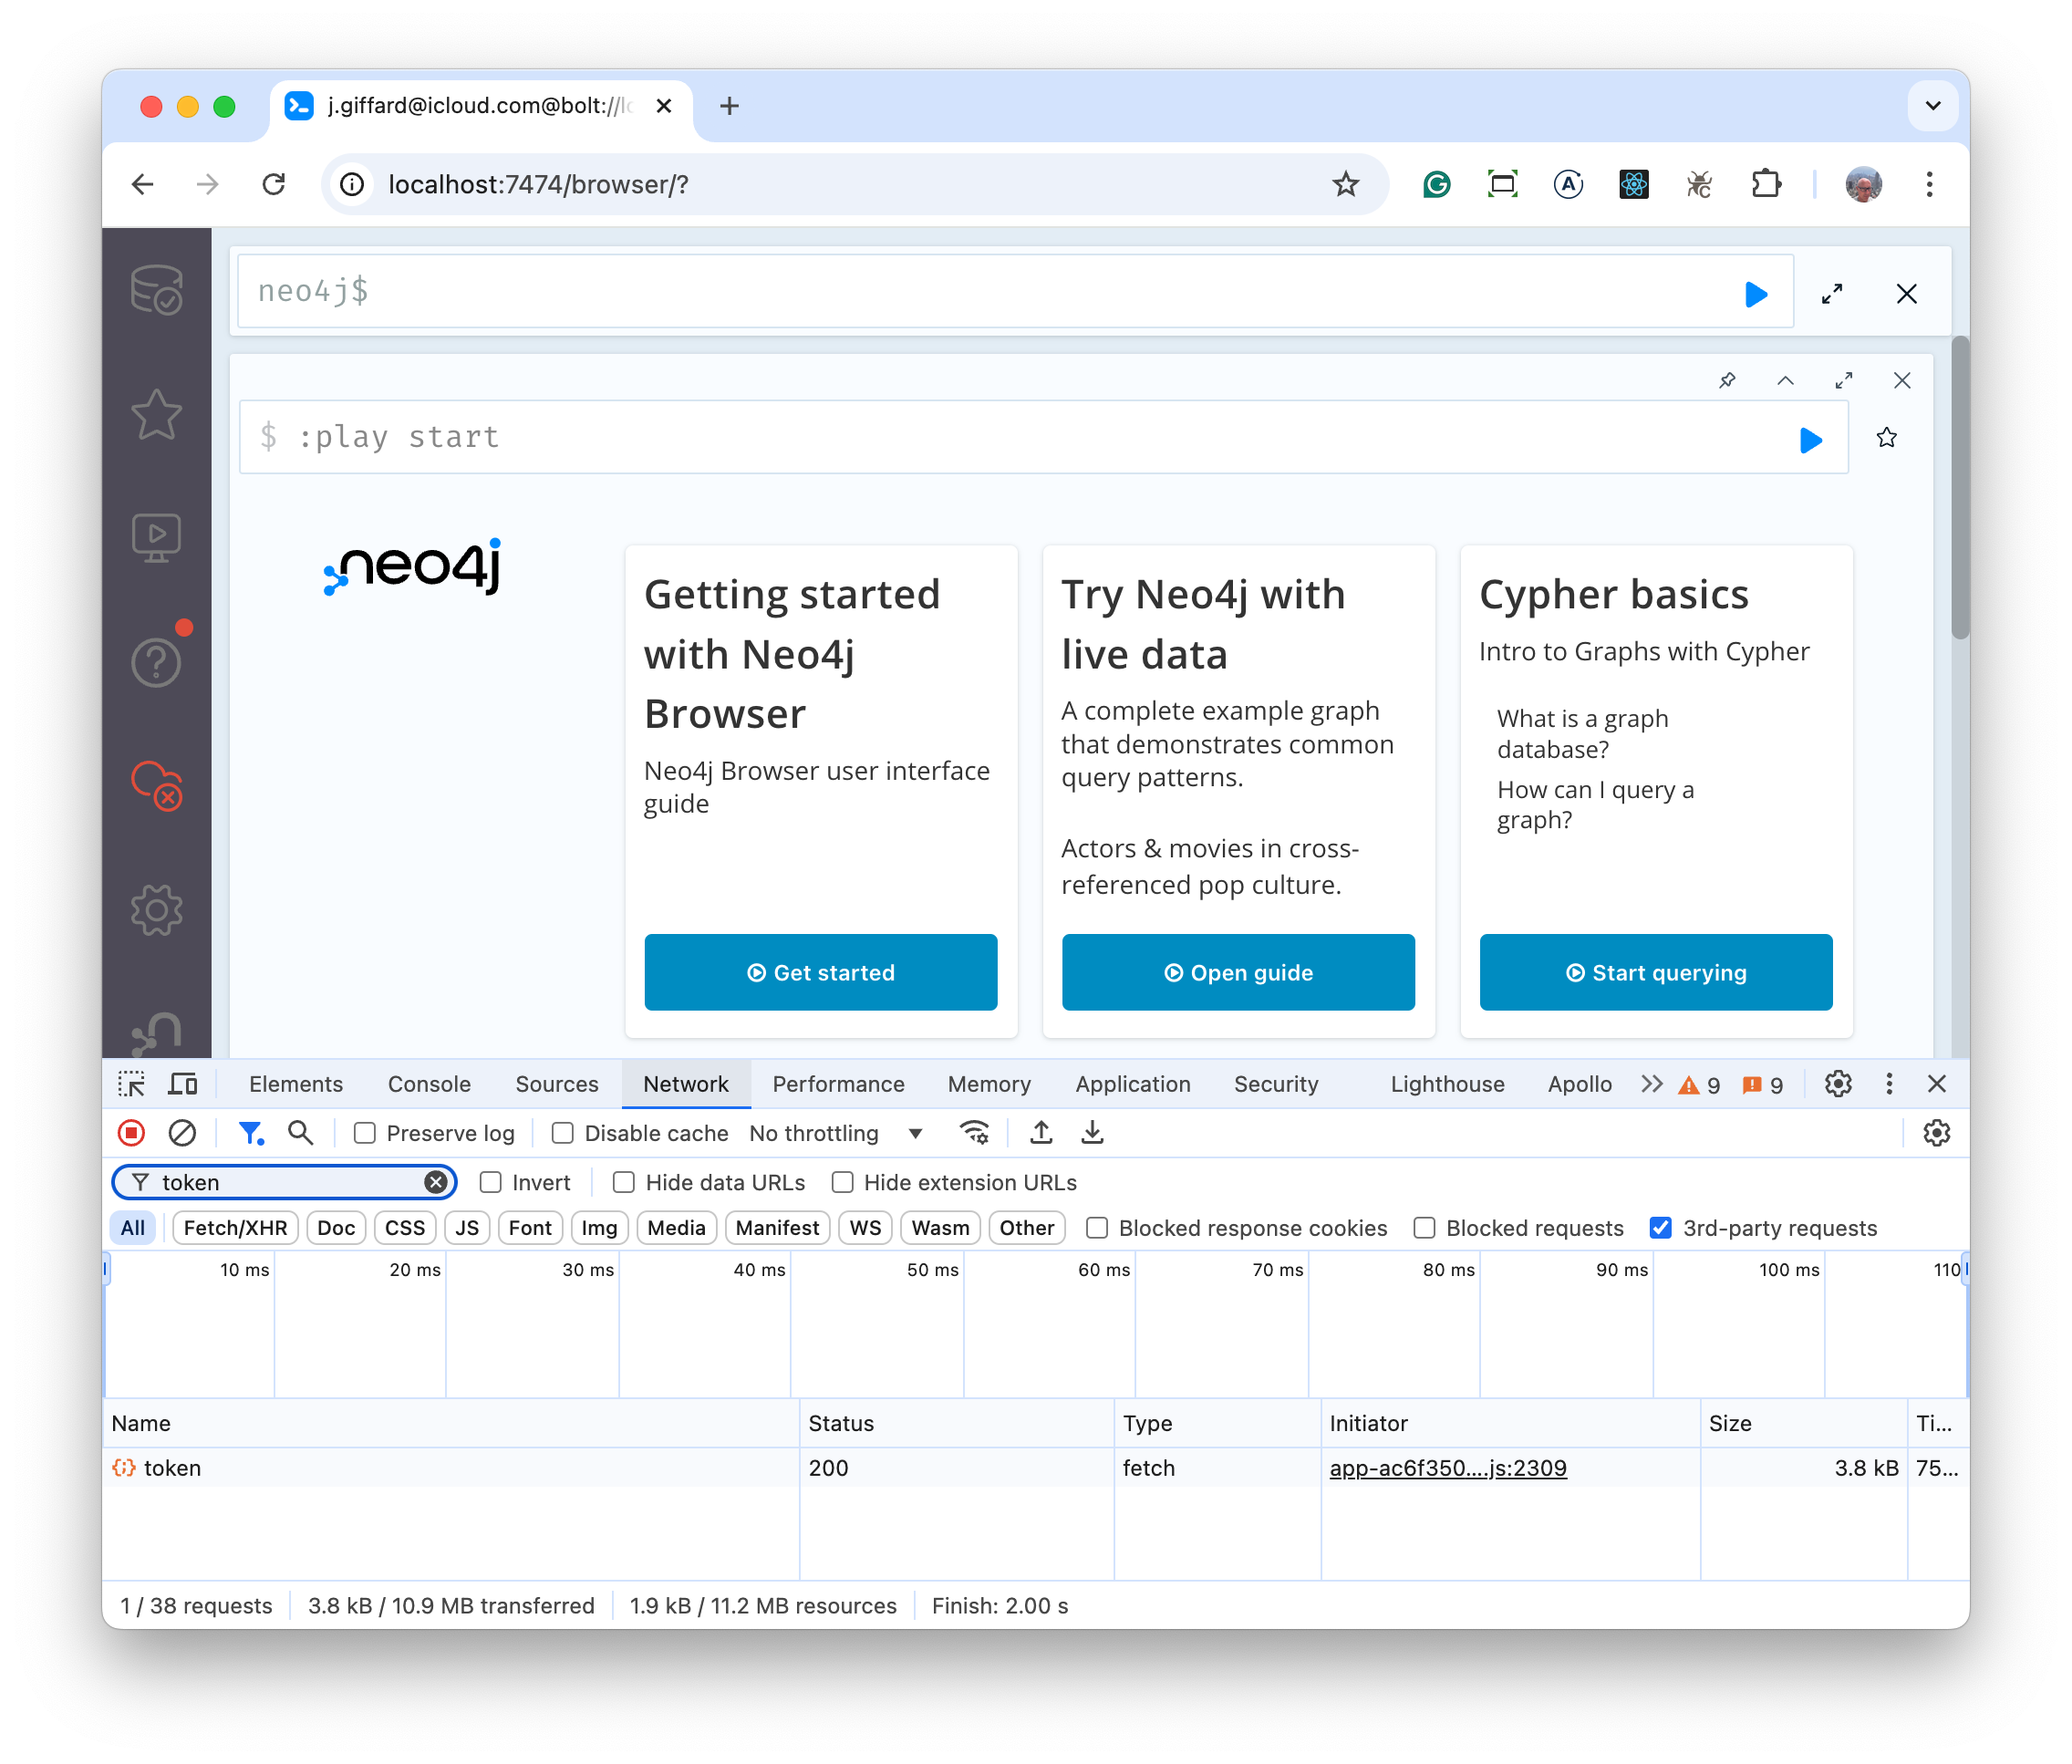Open the Chrome three-dot menu
The image size is (2072, 1764).
pyautogui.click(x=1930, y=185)
